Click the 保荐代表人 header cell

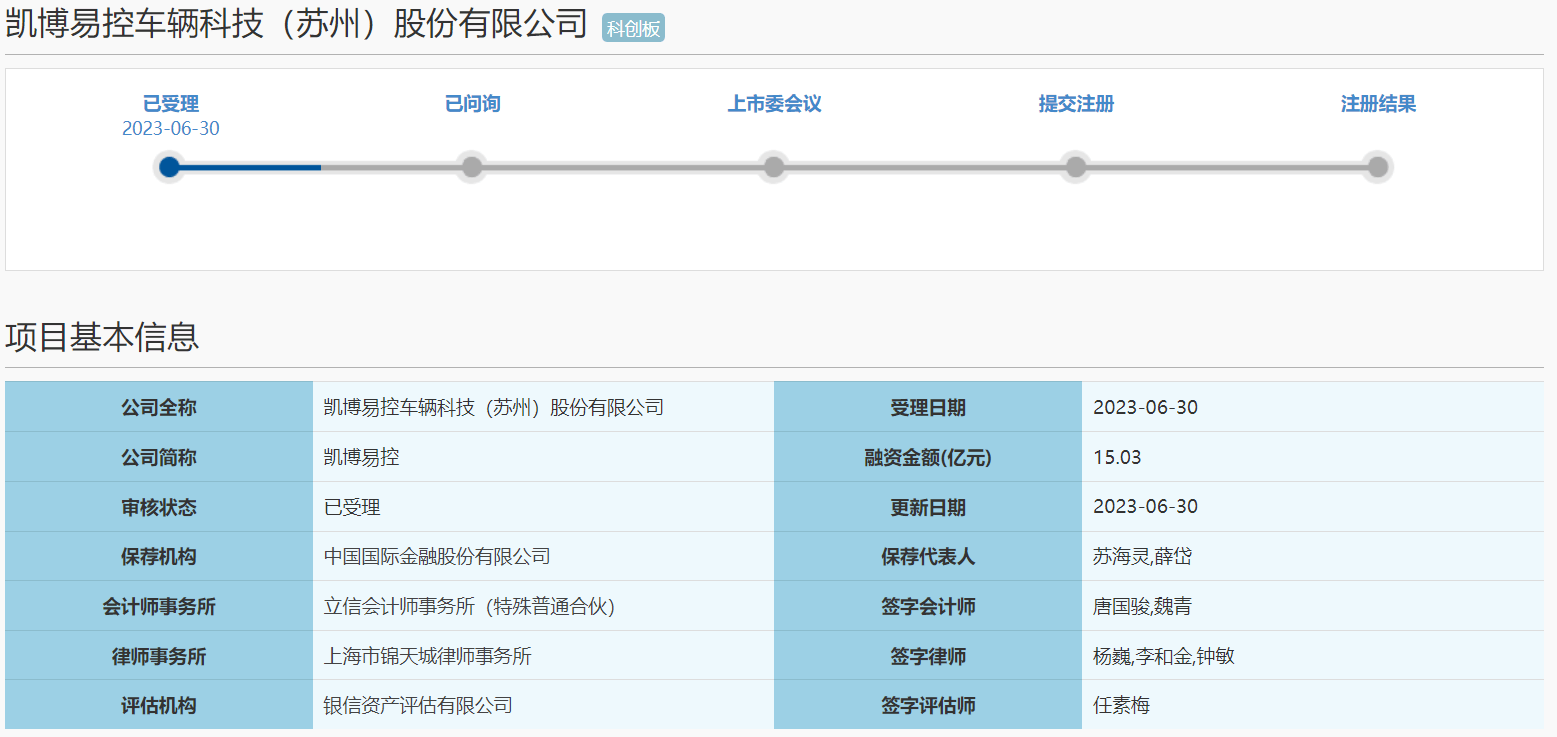pos(928,557)
